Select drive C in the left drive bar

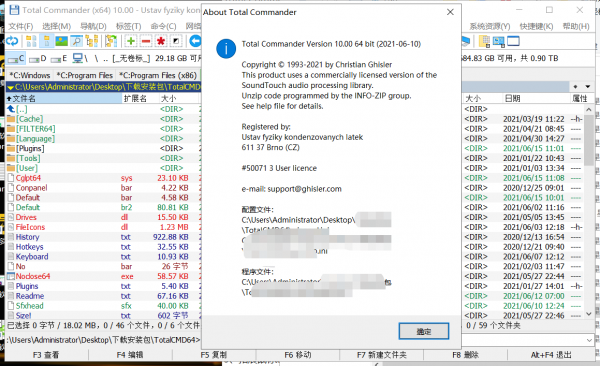point(16,59)
